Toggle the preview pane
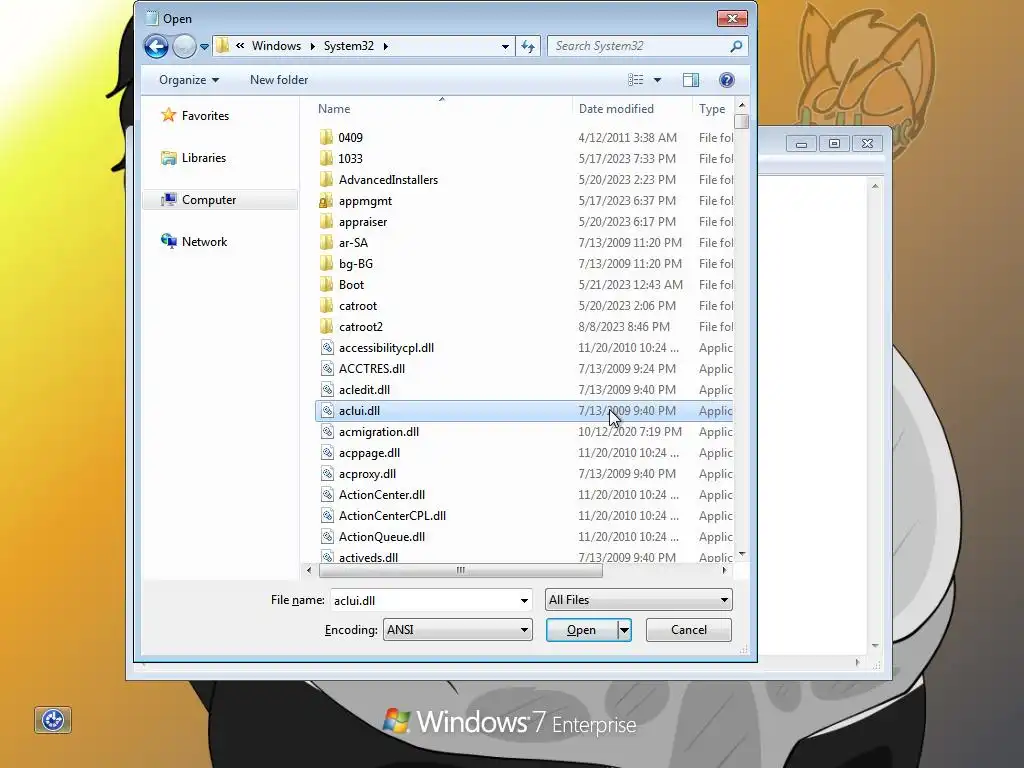1024x768 pixels. (x=691, y=80)
